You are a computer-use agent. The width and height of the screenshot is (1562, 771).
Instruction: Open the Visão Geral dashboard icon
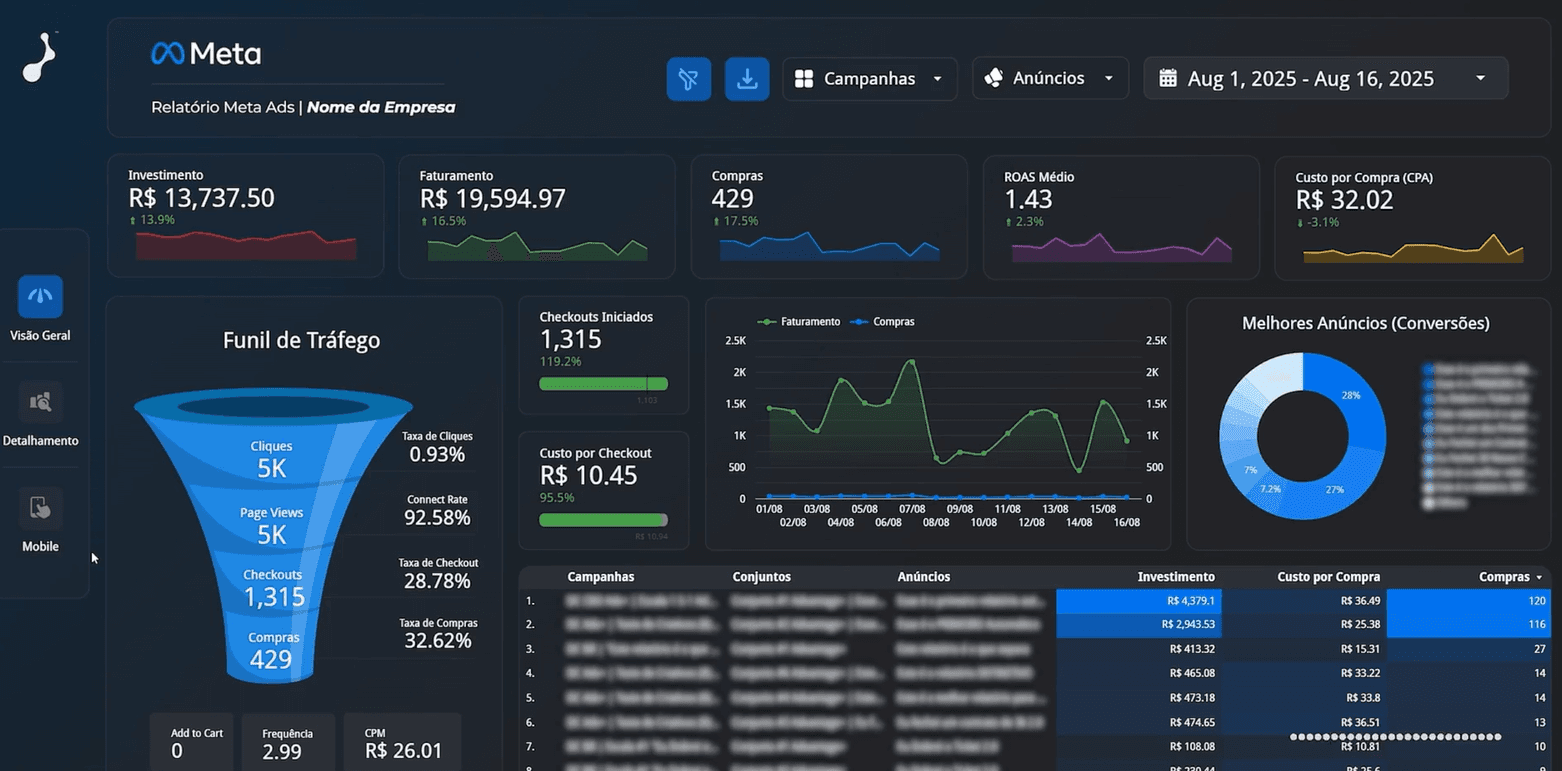pos(40,297)
